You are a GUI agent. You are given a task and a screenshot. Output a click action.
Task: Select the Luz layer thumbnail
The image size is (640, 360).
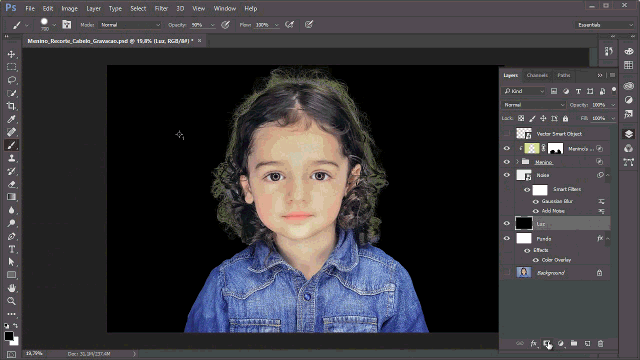524,223
